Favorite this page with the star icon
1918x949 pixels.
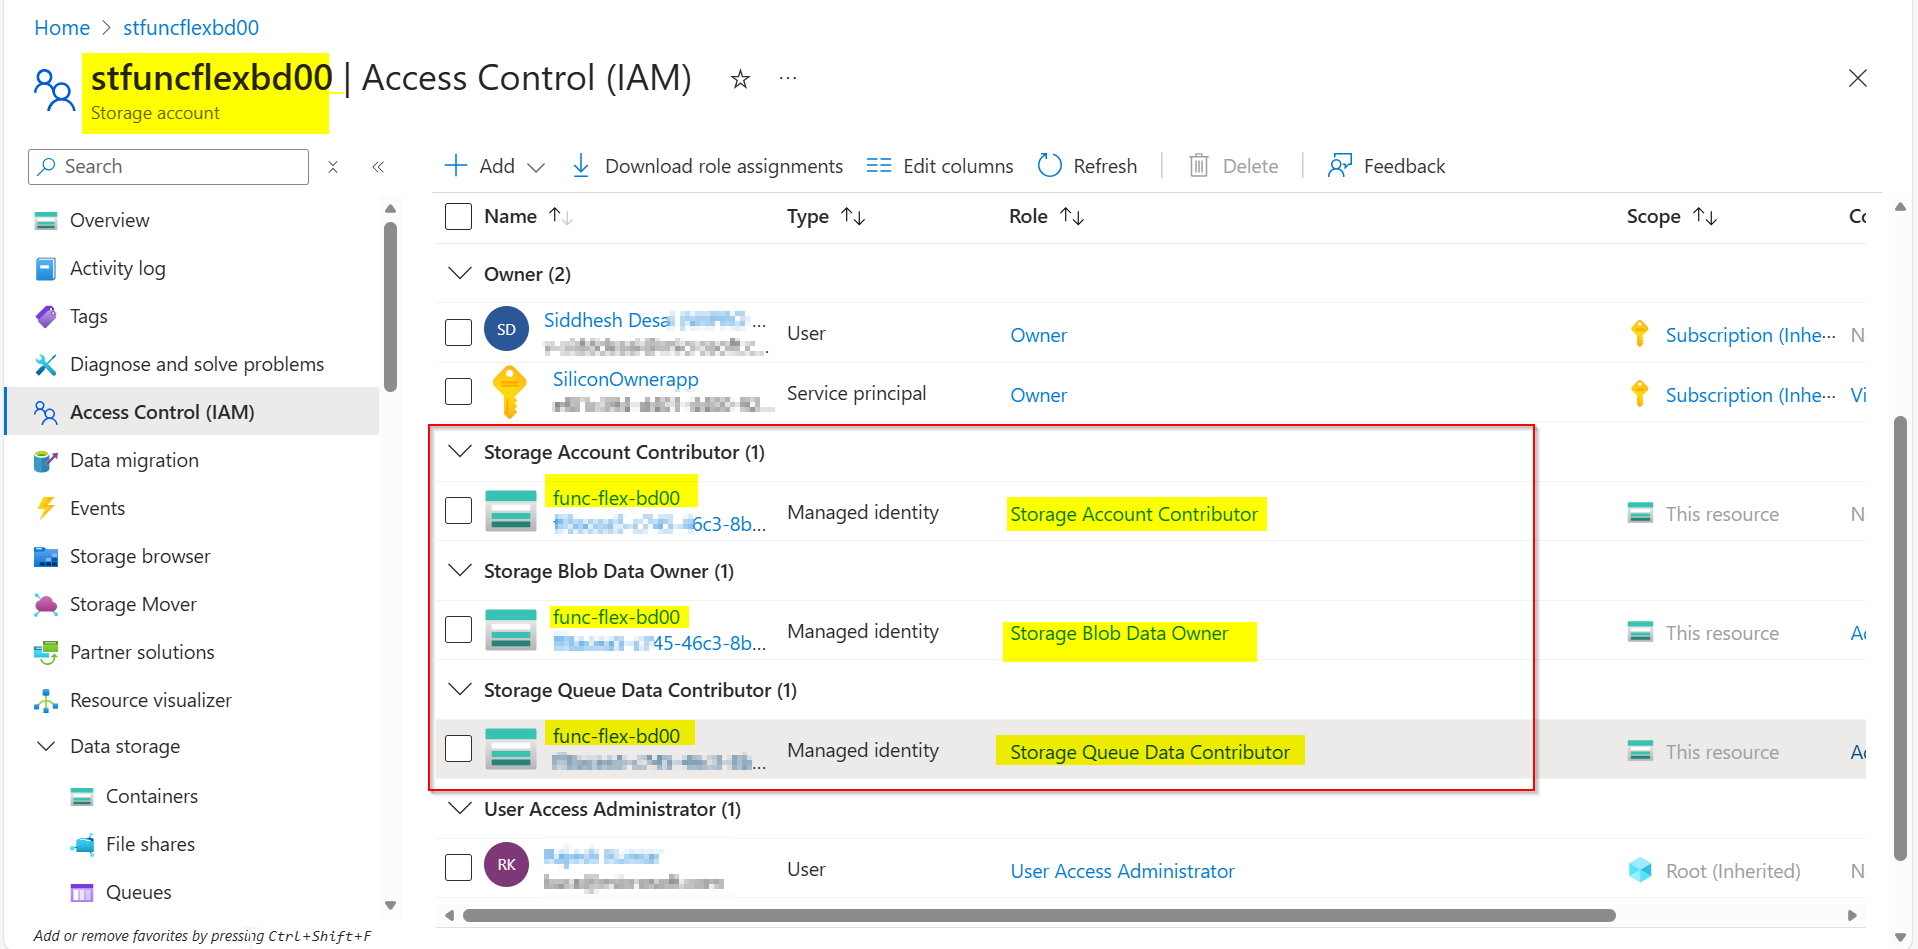click(x=740, y=79)
